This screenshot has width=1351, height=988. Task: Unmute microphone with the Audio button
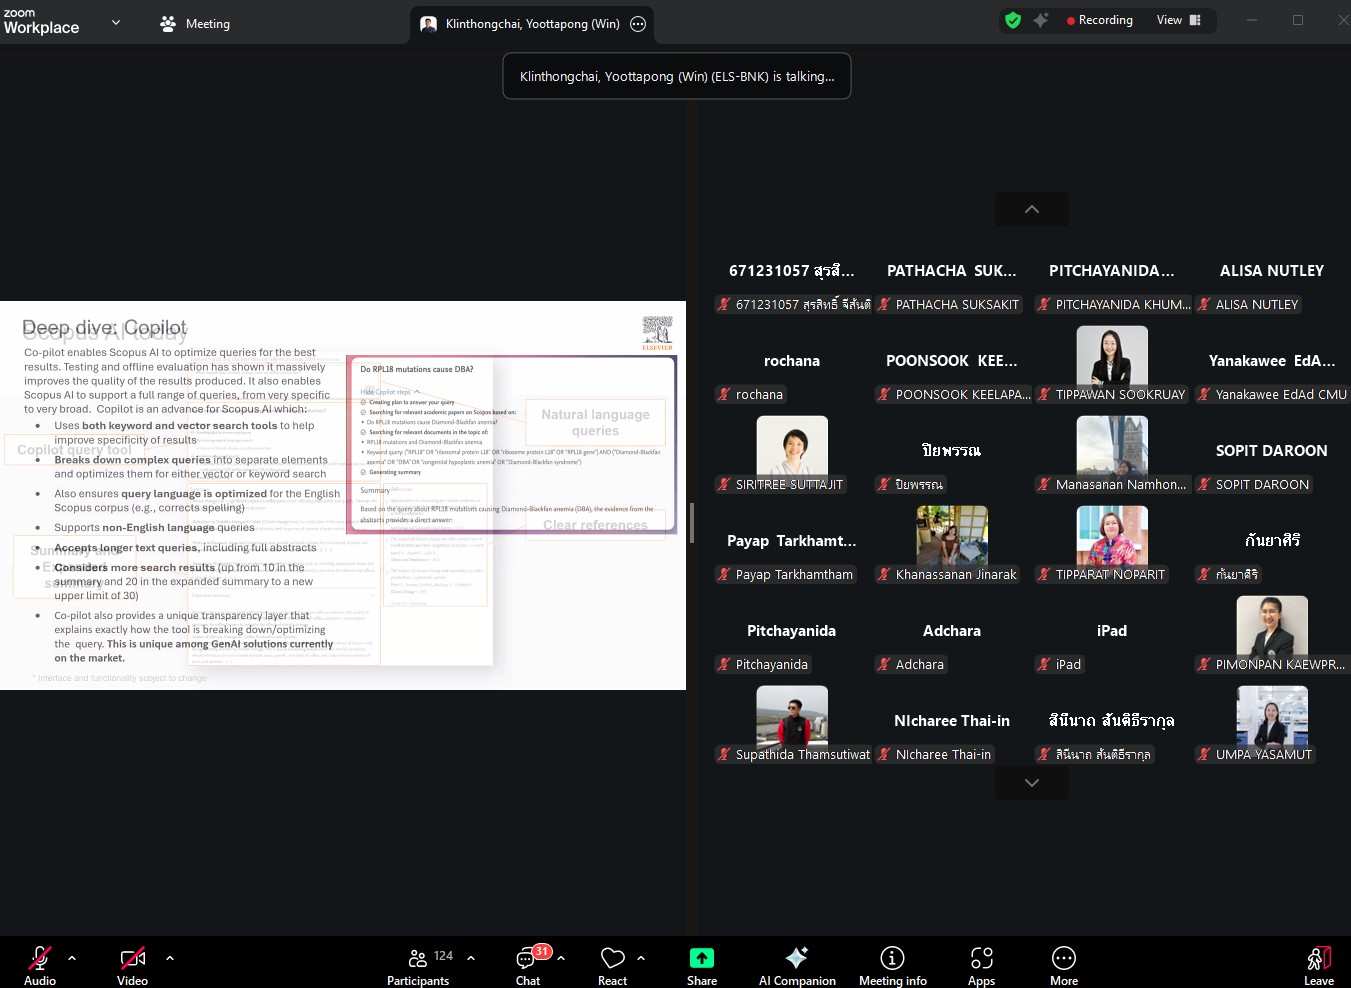point(40,965)
